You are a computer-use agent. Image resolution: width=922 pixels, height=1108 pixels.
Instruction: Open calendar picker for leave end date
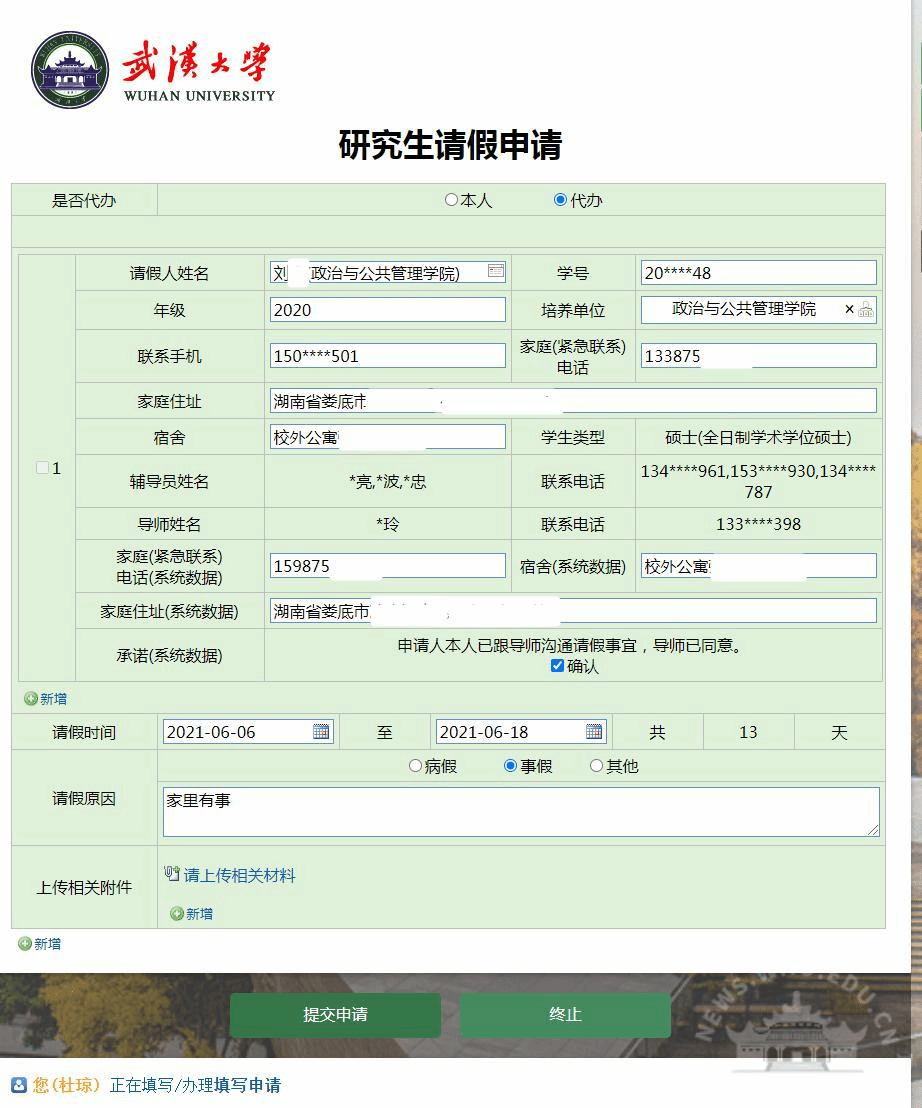point(594,732)
